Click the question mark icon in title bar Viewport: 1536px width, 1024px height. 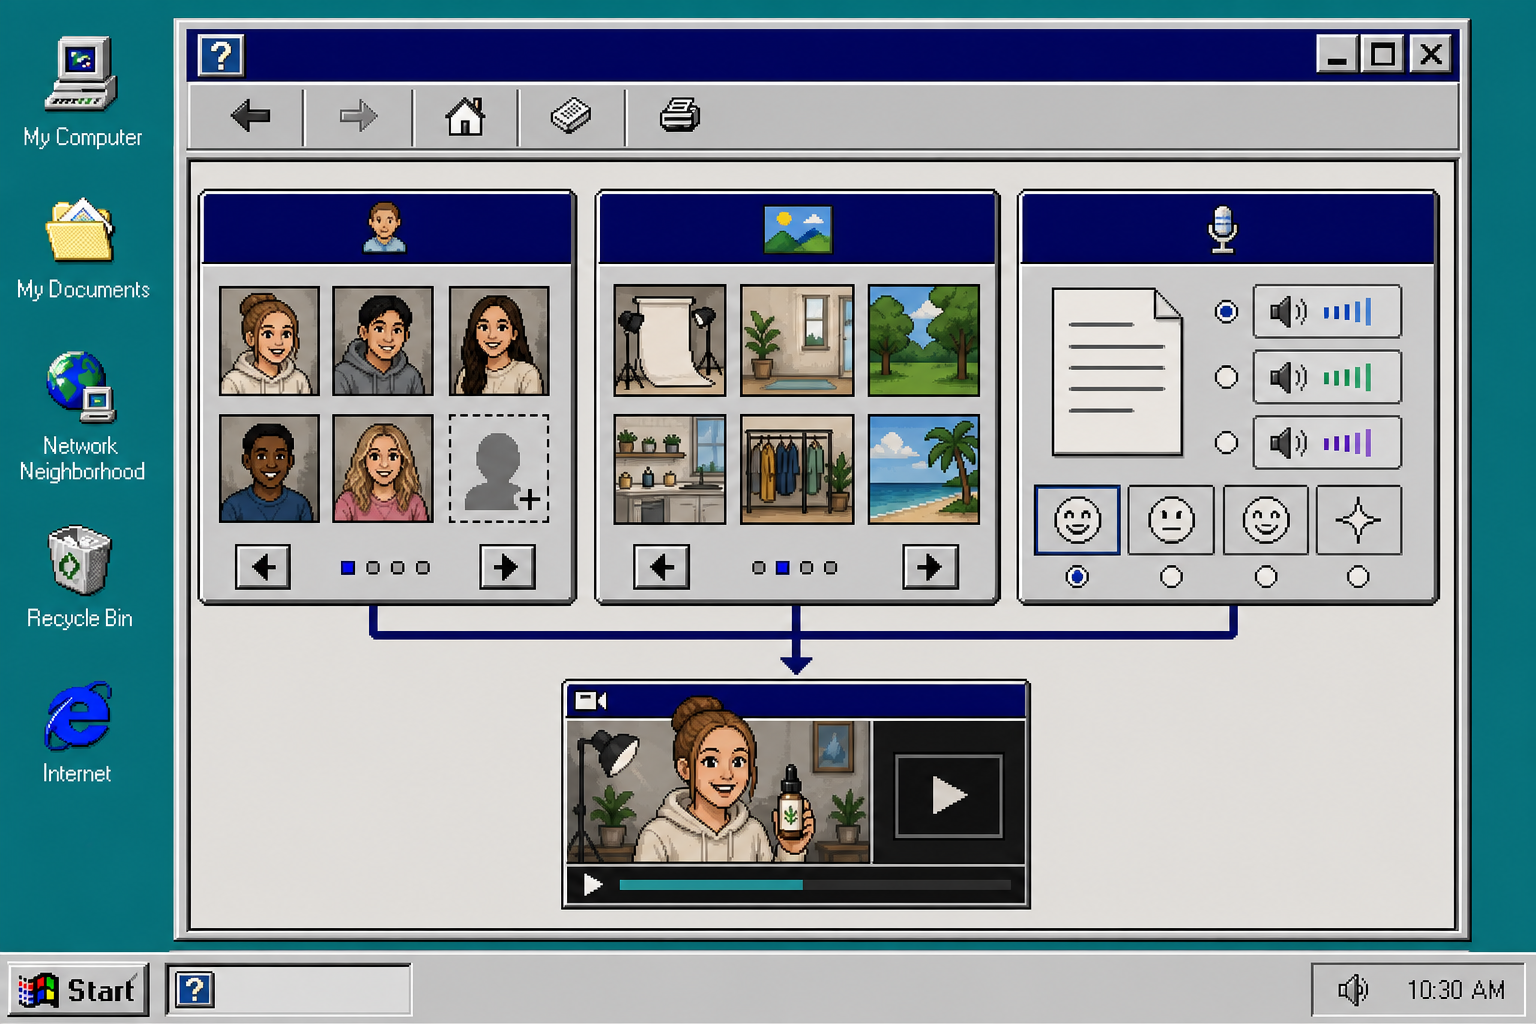[x=221, y=55]
